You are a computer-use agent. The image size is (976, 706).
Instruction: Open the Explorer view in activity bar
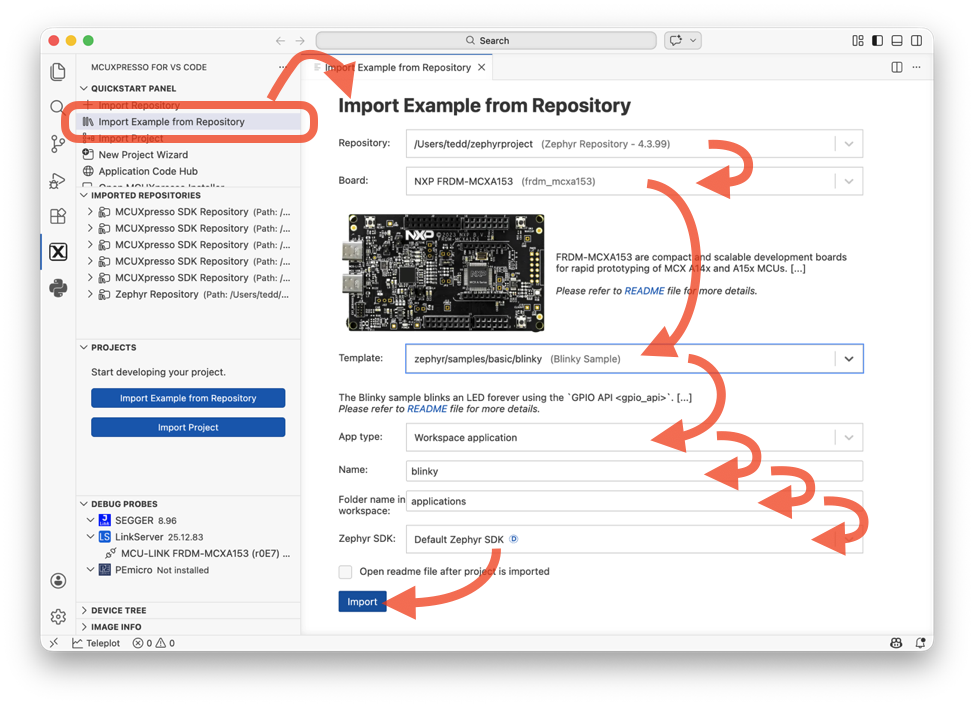[x=58, y=72]
